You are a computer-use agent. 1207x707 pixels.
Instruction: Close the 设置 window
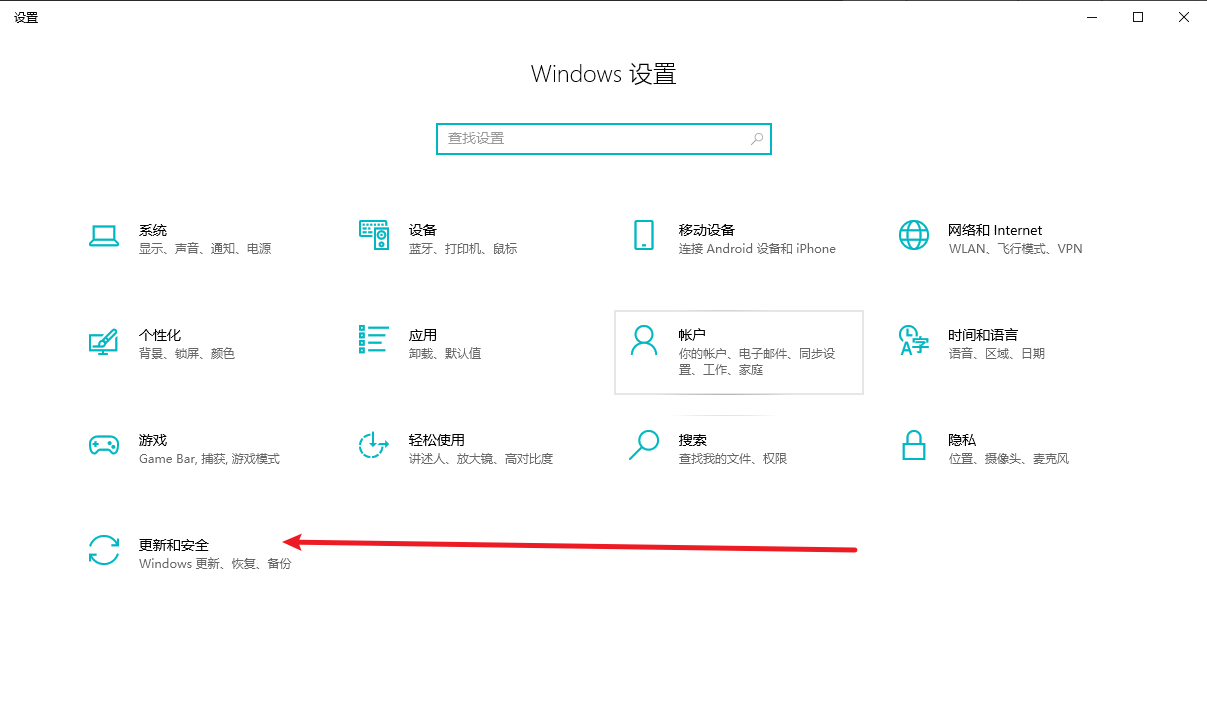[x=1183, y=17]
